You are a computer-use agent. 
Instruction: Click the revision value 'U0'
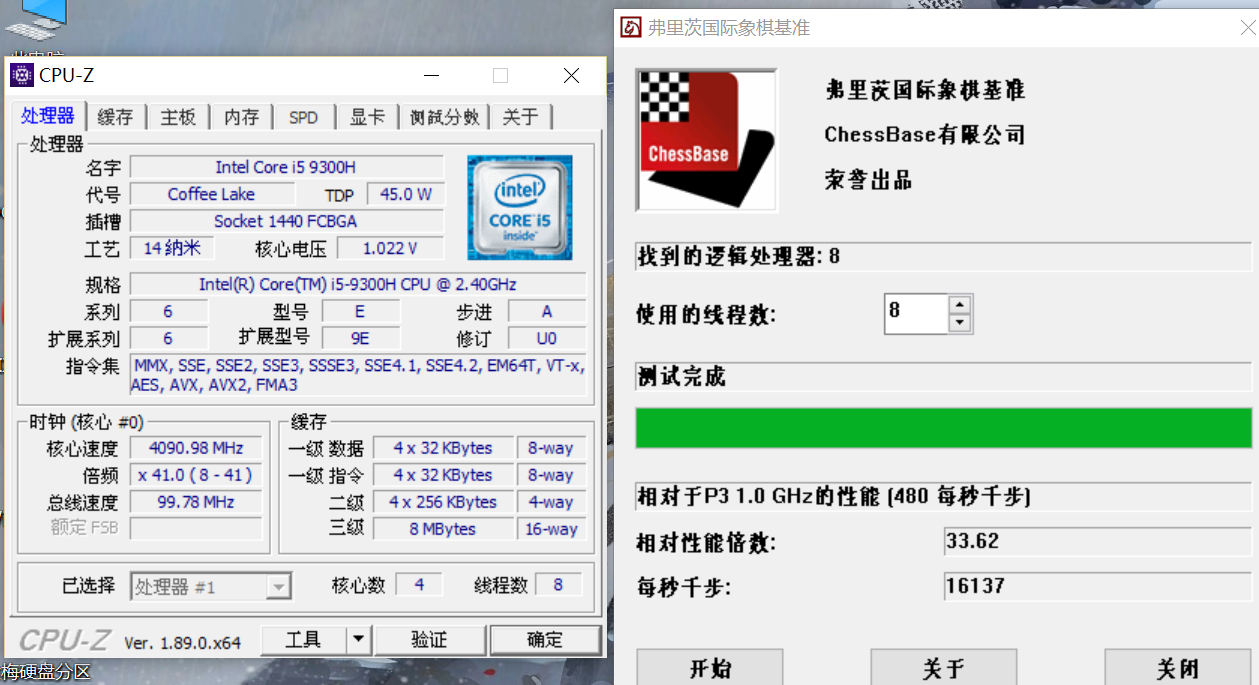click(547, 338)
